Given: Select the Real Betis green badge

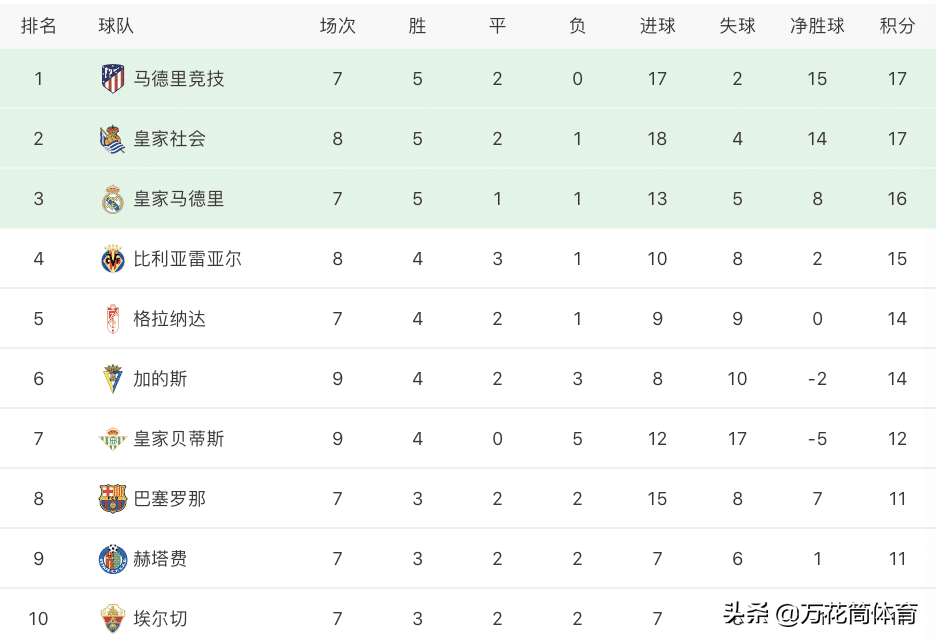Looking at the screenshot, I should click(x=112, y=439).
